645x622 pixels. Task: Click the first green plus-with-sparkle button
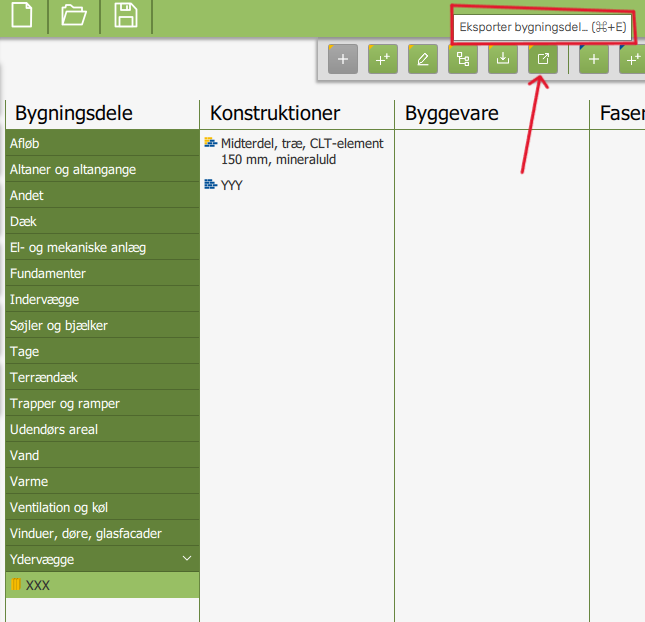coord(383,59)
